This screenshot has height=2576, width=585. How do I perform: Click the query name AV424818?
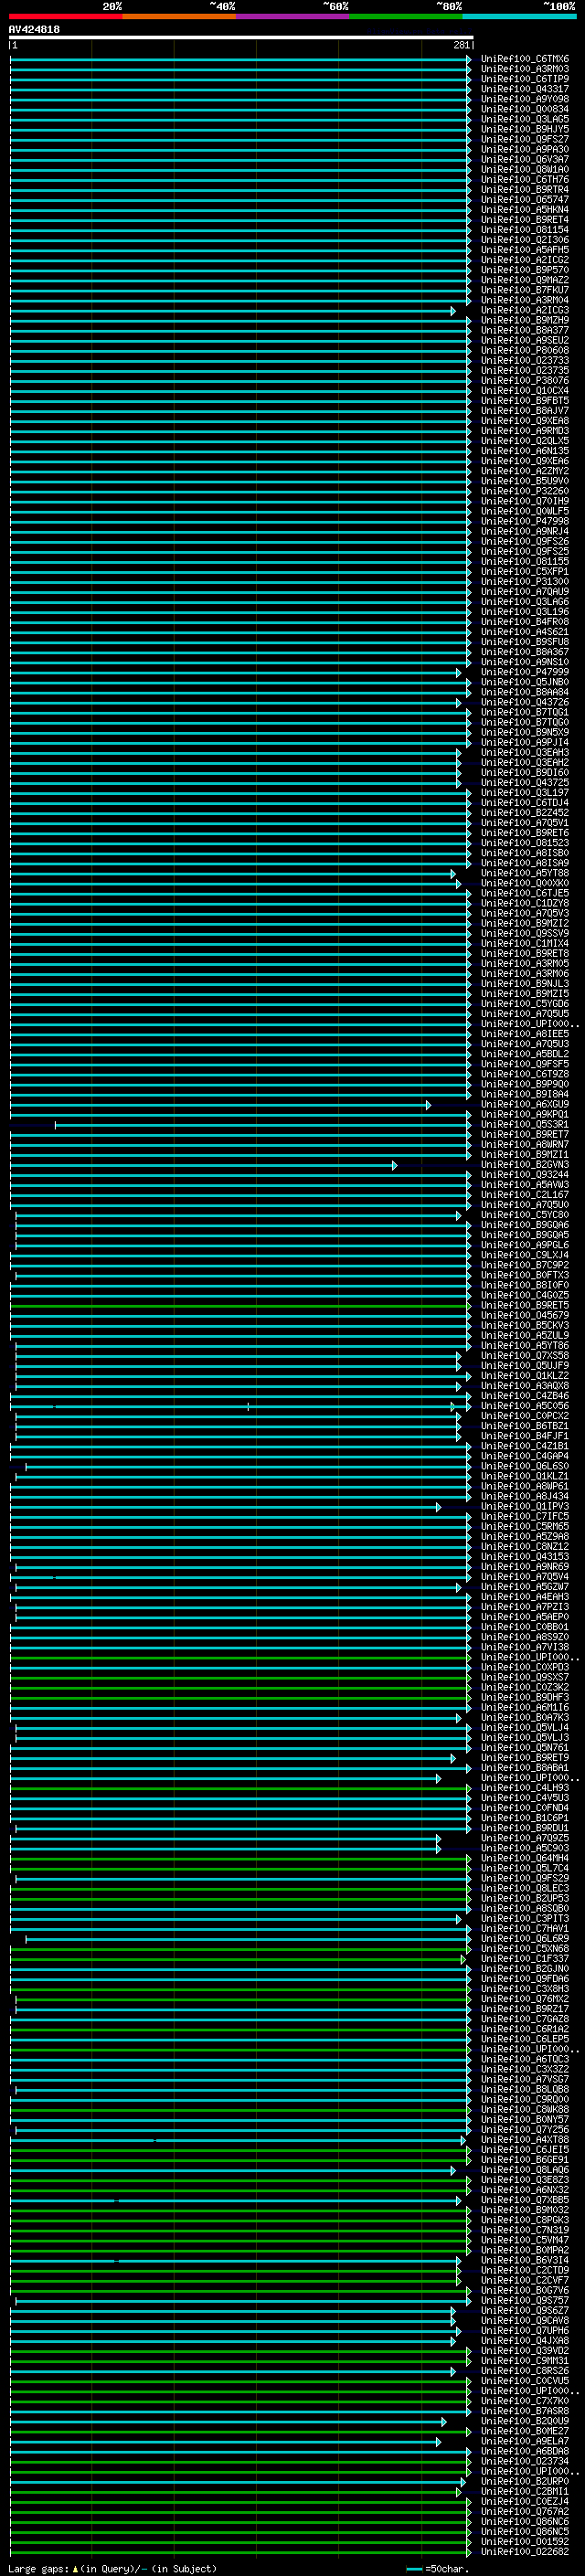[x=34, y=30]
